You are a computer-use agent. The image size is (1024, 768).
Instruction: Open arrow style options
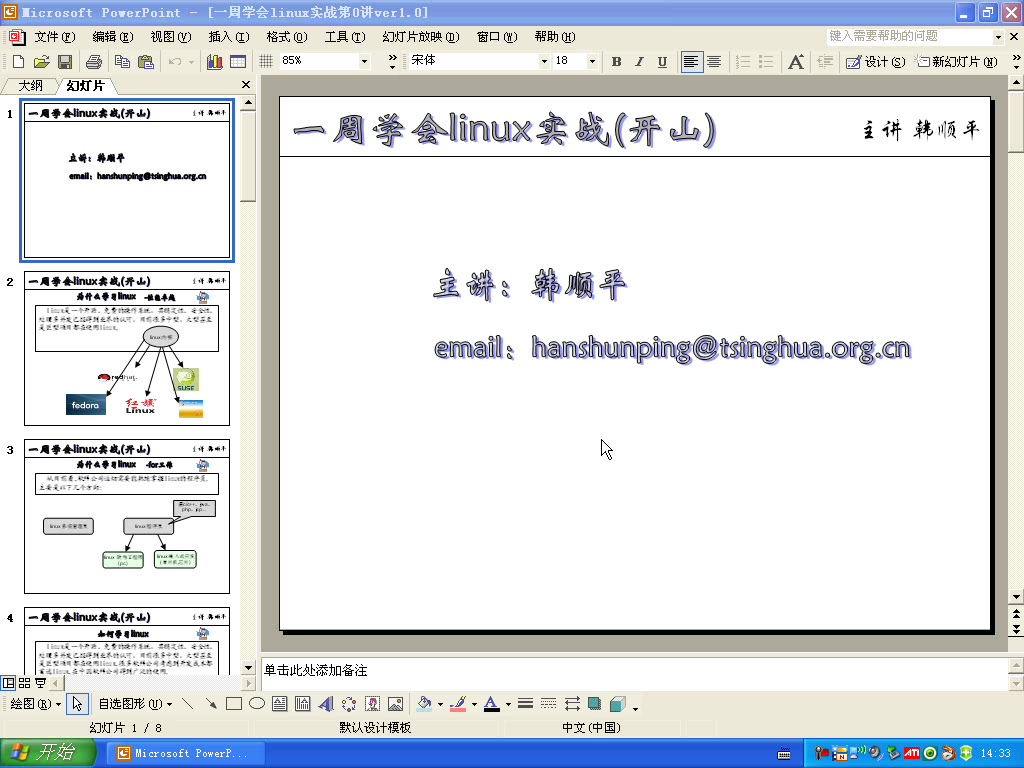[572, 703]
